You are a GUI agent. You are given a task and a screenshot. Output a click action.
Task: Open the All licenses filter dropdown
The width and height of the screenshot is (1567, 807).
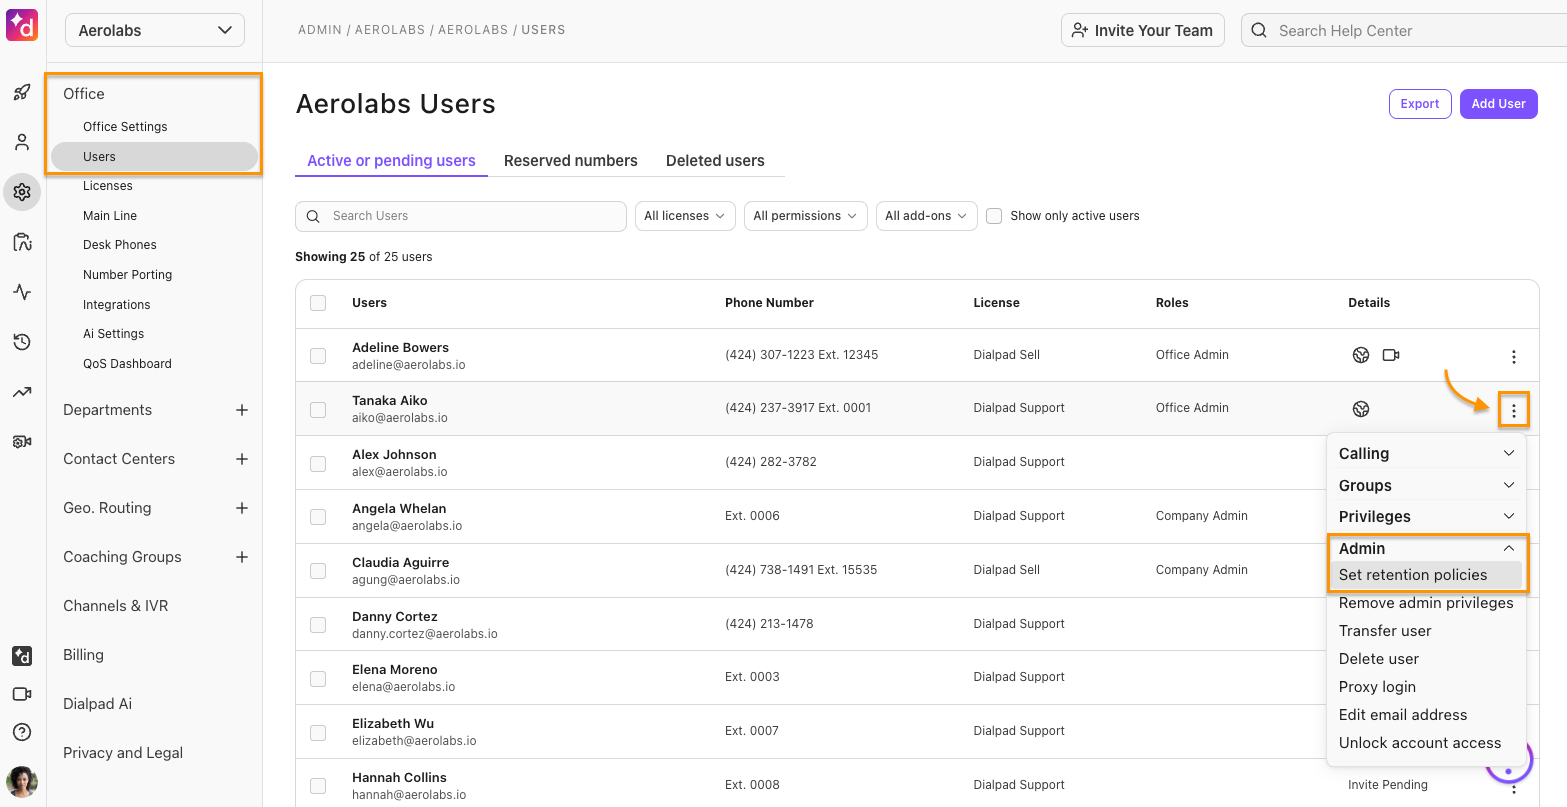tap(685, 216)
